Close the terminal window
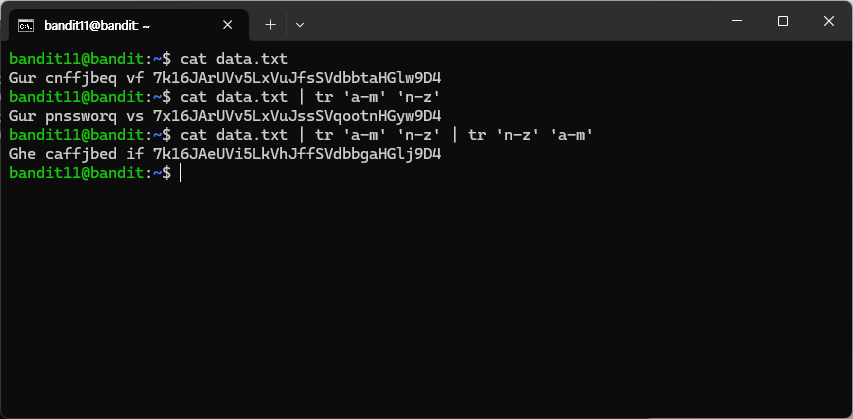The height and width of the screenshot is (419, 853). point(829,21)
